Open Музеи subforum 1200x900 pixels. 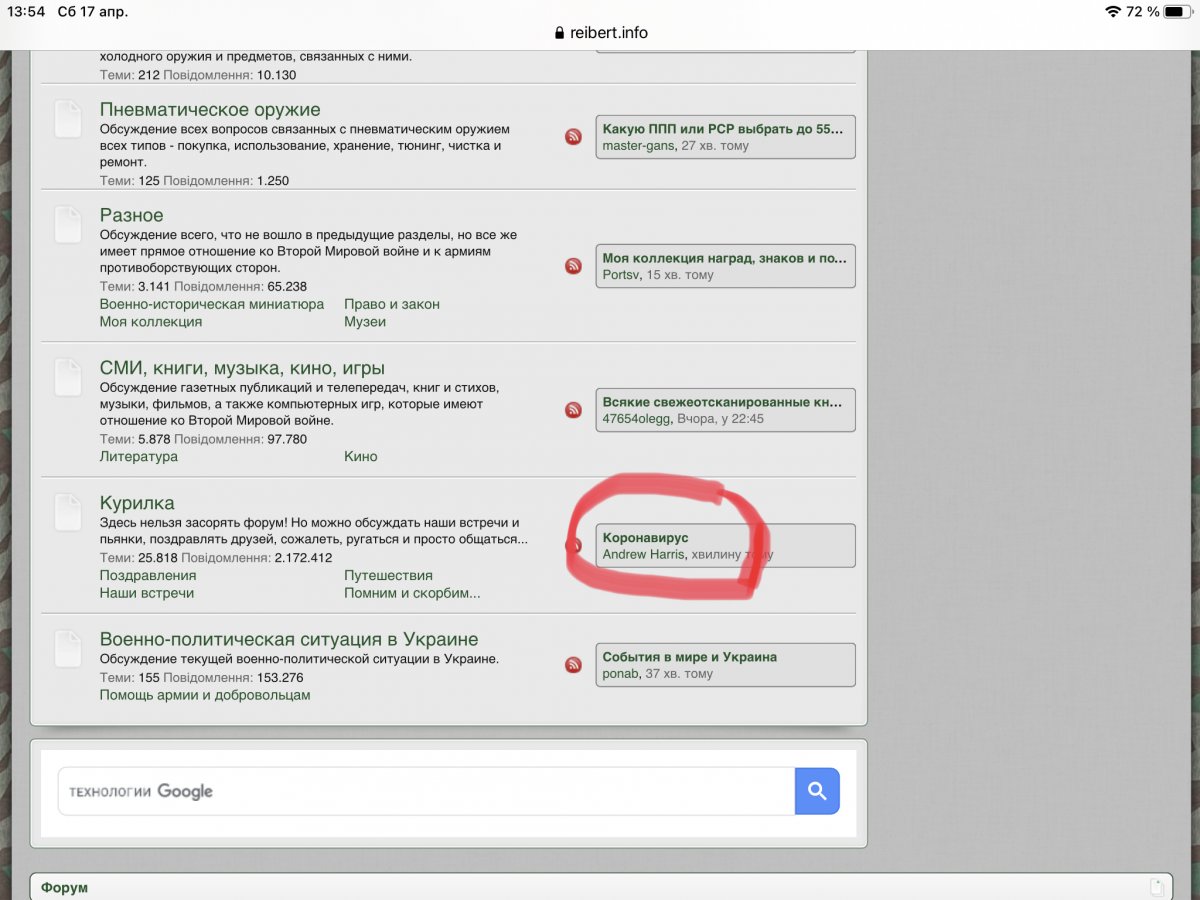pyautogui.click(x=365, y=322)
